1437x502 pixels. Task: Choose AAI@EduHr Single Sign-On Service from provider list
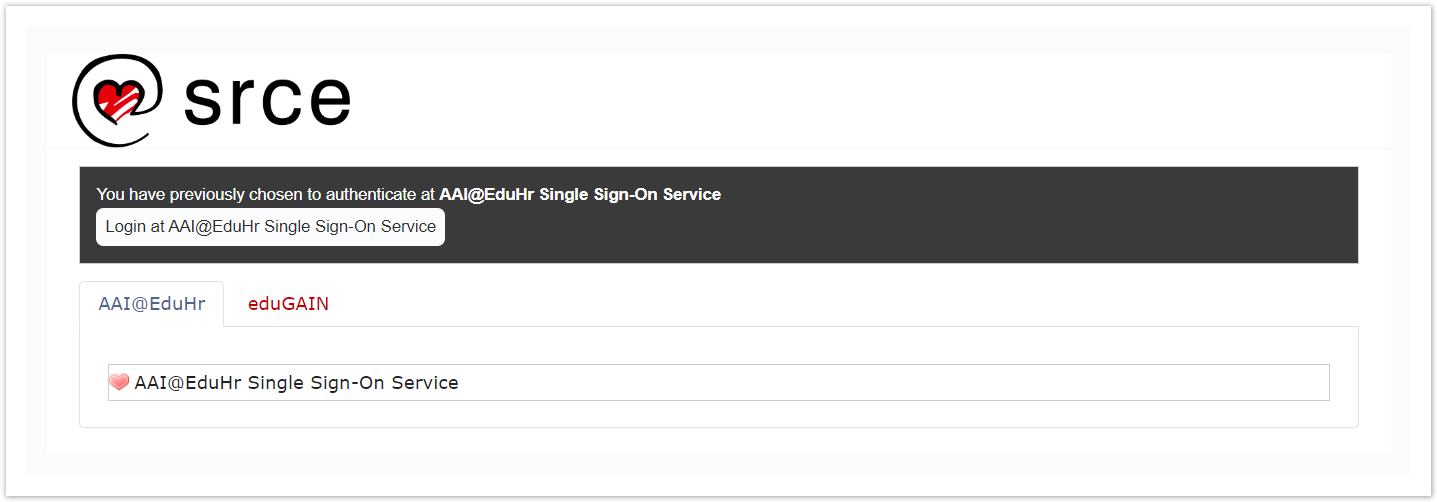click(x=296, y=382)
